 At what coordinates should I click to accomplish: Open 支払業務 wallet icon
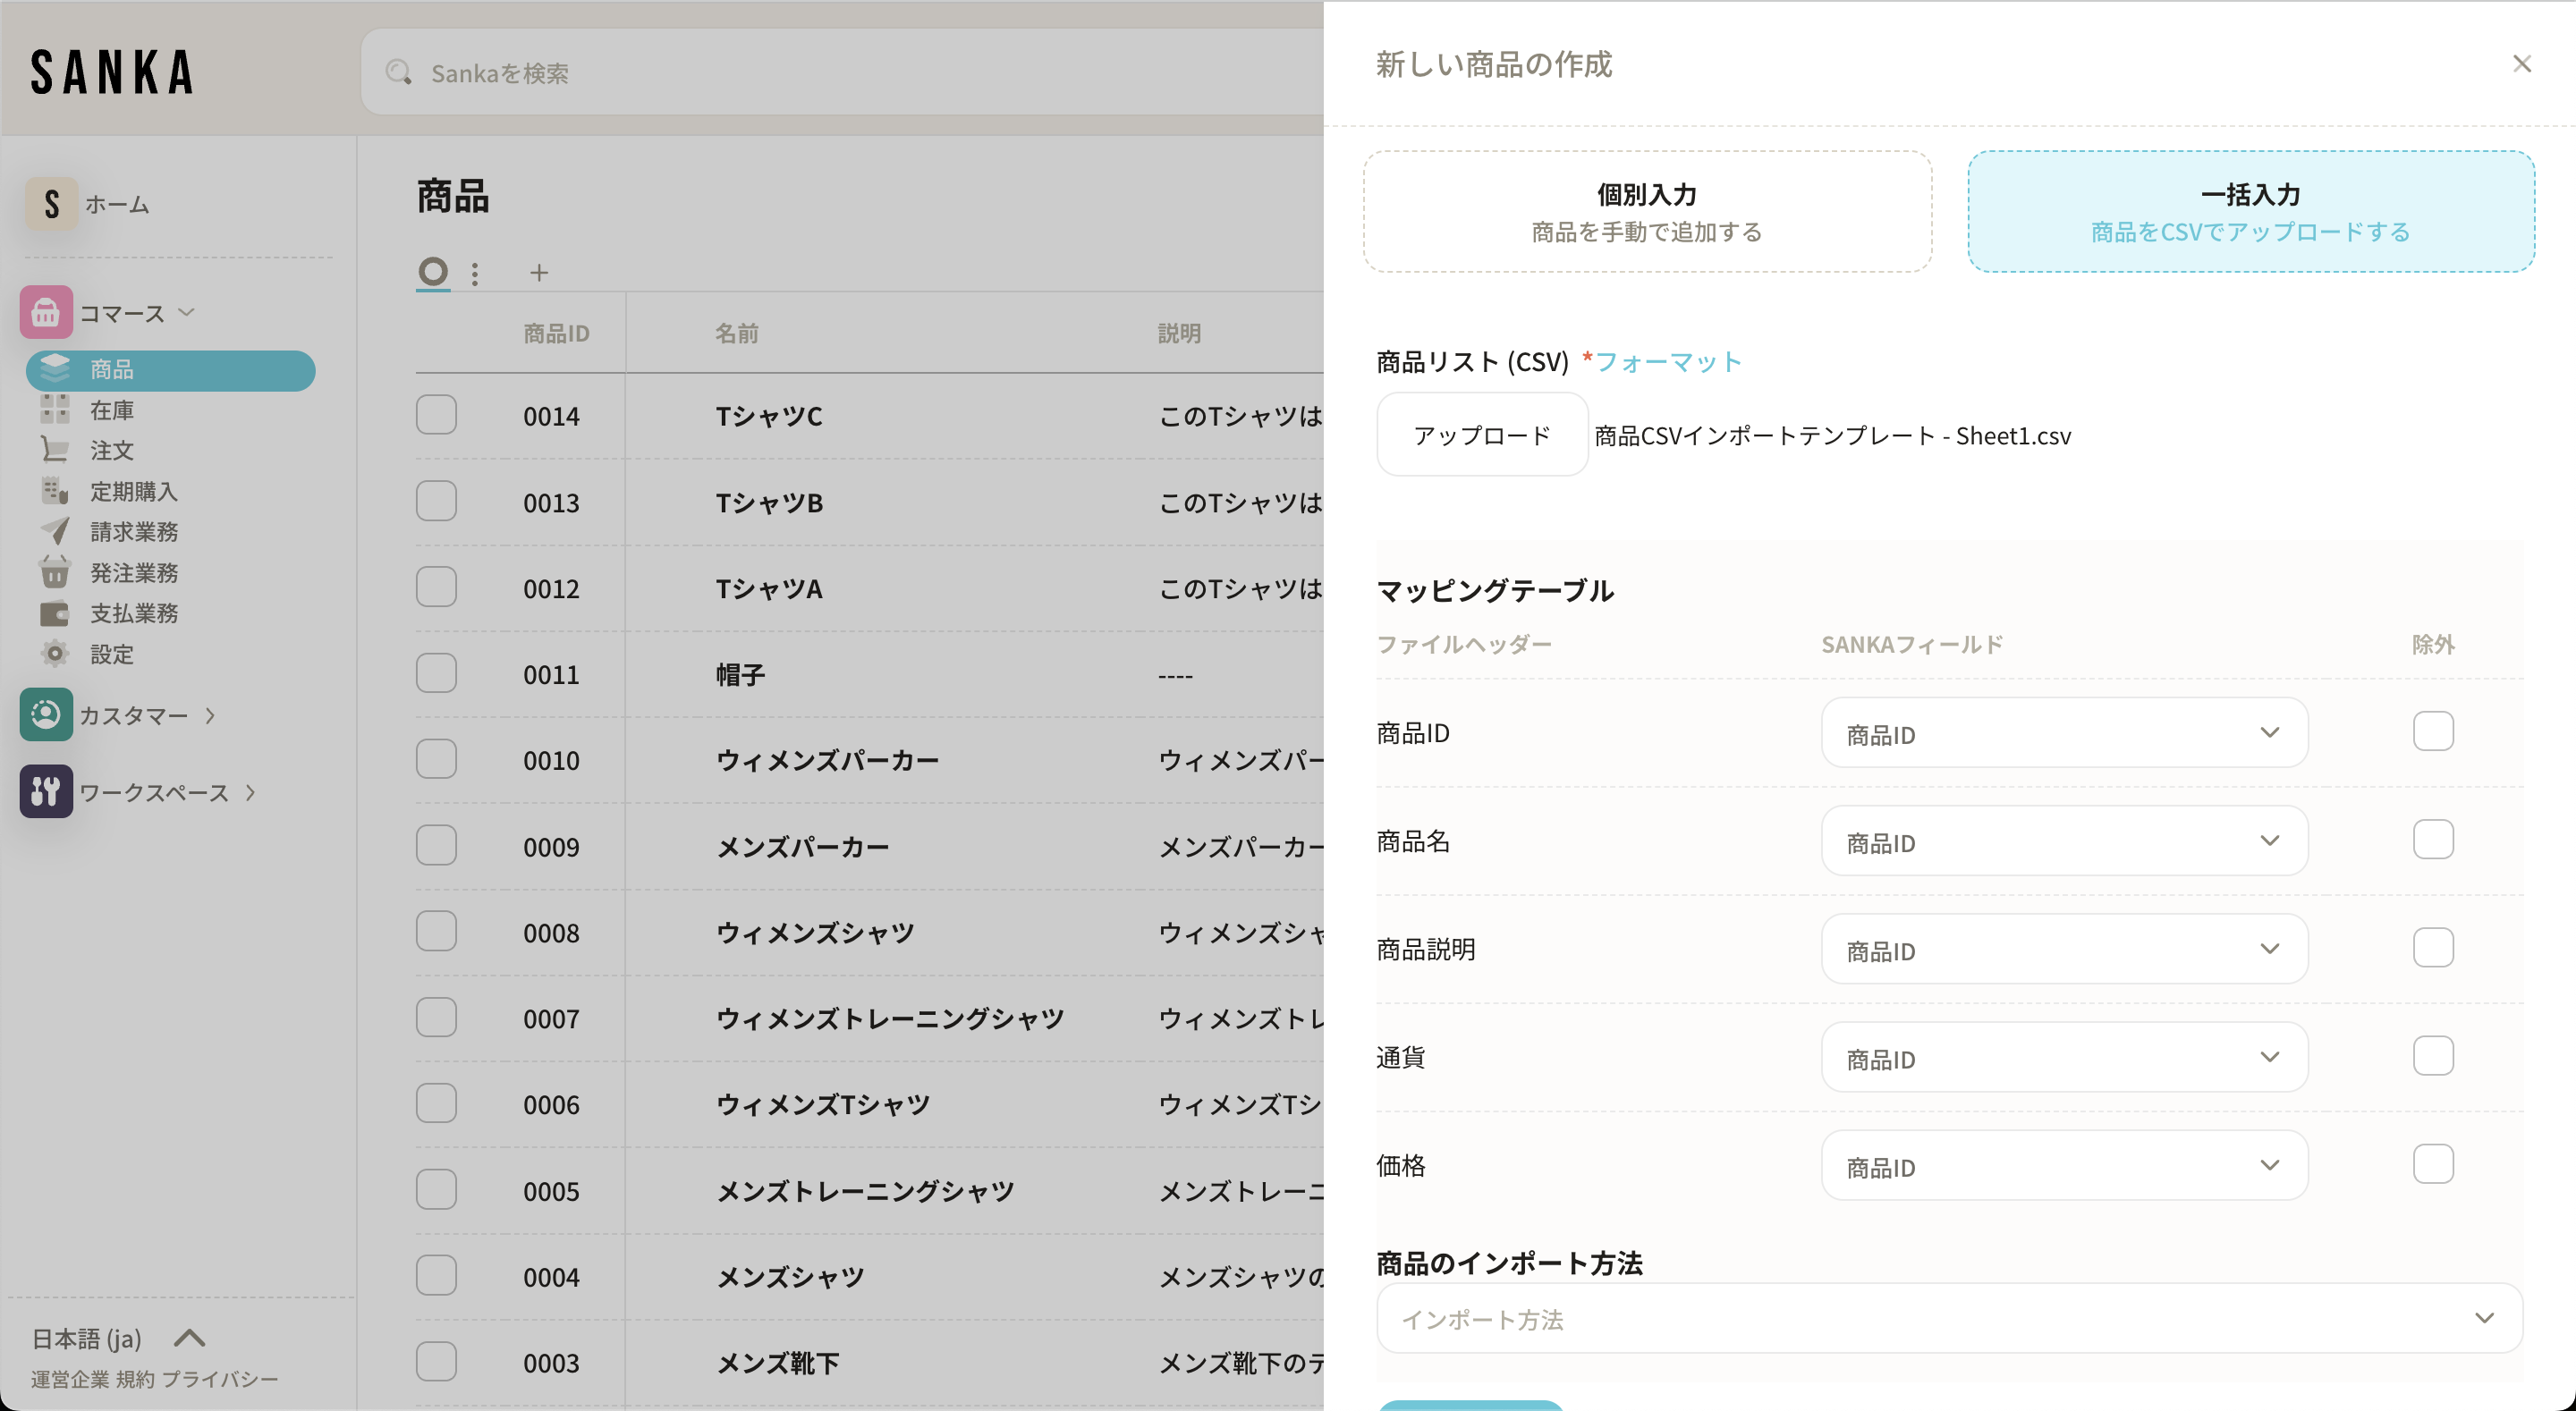55,613
